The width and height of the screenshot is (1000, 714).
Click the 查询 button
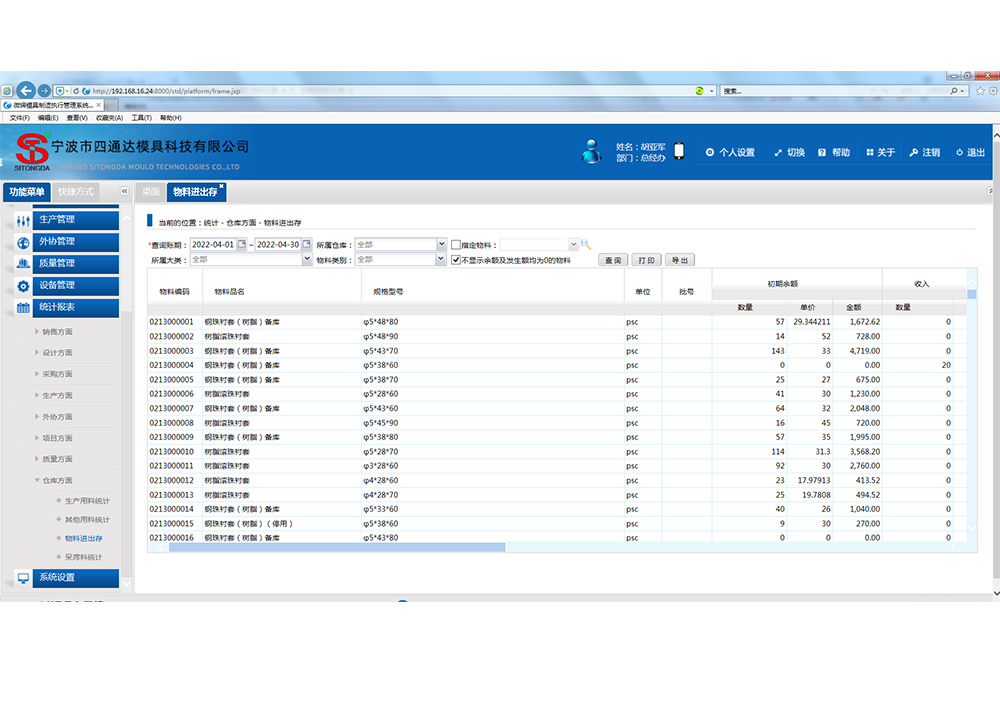612,260
